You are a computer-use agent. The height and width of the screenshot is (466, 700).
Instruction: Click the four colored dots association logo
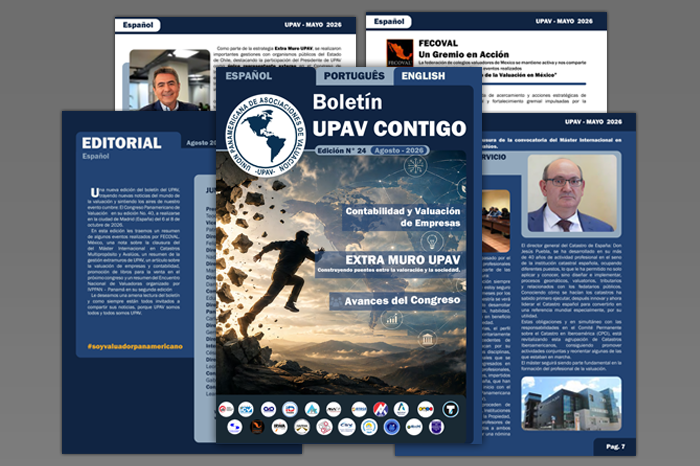[x=425, y=409]
